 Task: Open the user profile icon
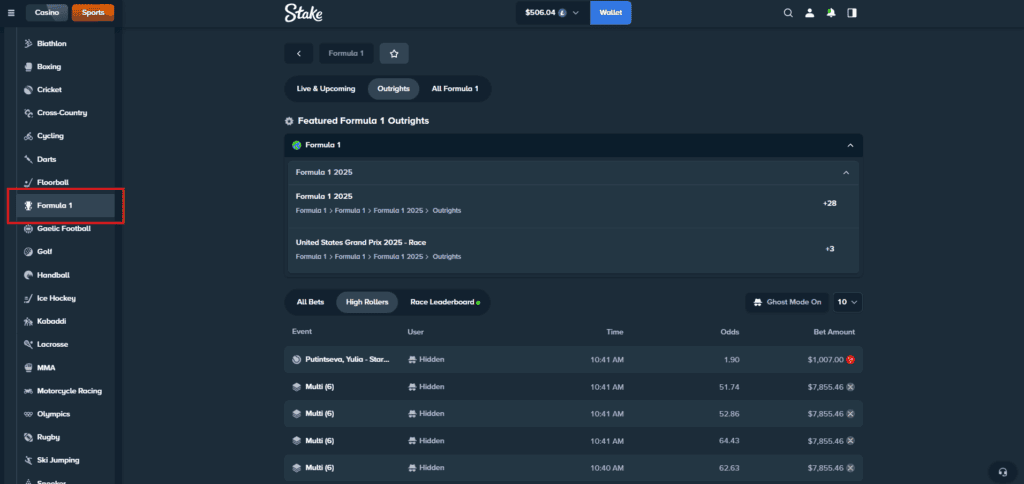coord(810,13)
